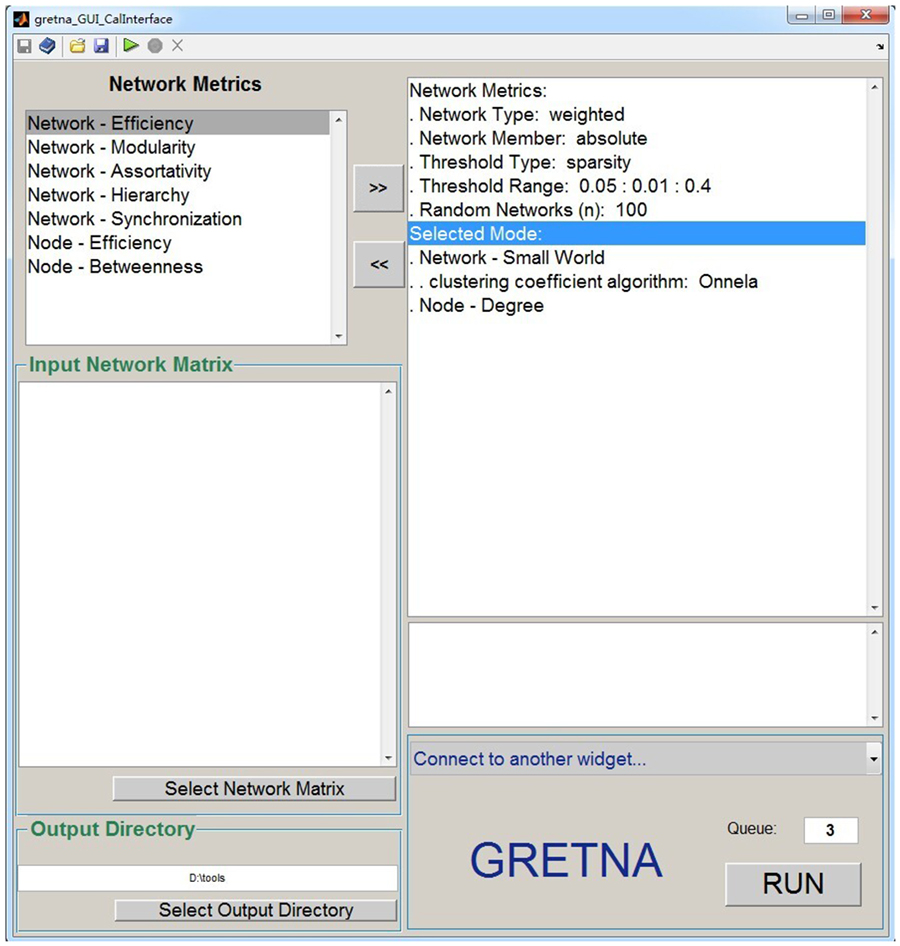Click the Network Type: weighted line

[637, 114]
